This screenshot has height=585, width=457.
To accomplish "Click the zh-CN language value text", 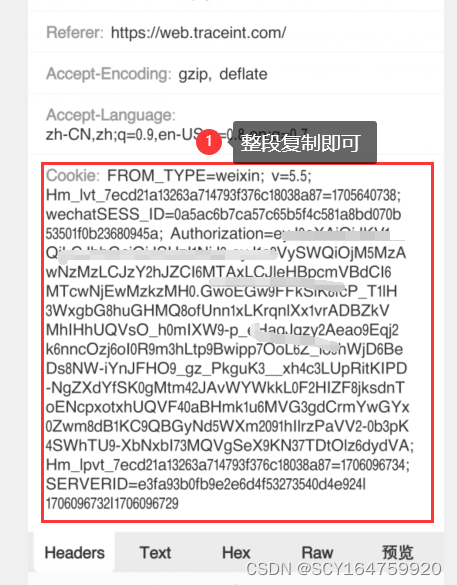I will (x=125, y=134).
